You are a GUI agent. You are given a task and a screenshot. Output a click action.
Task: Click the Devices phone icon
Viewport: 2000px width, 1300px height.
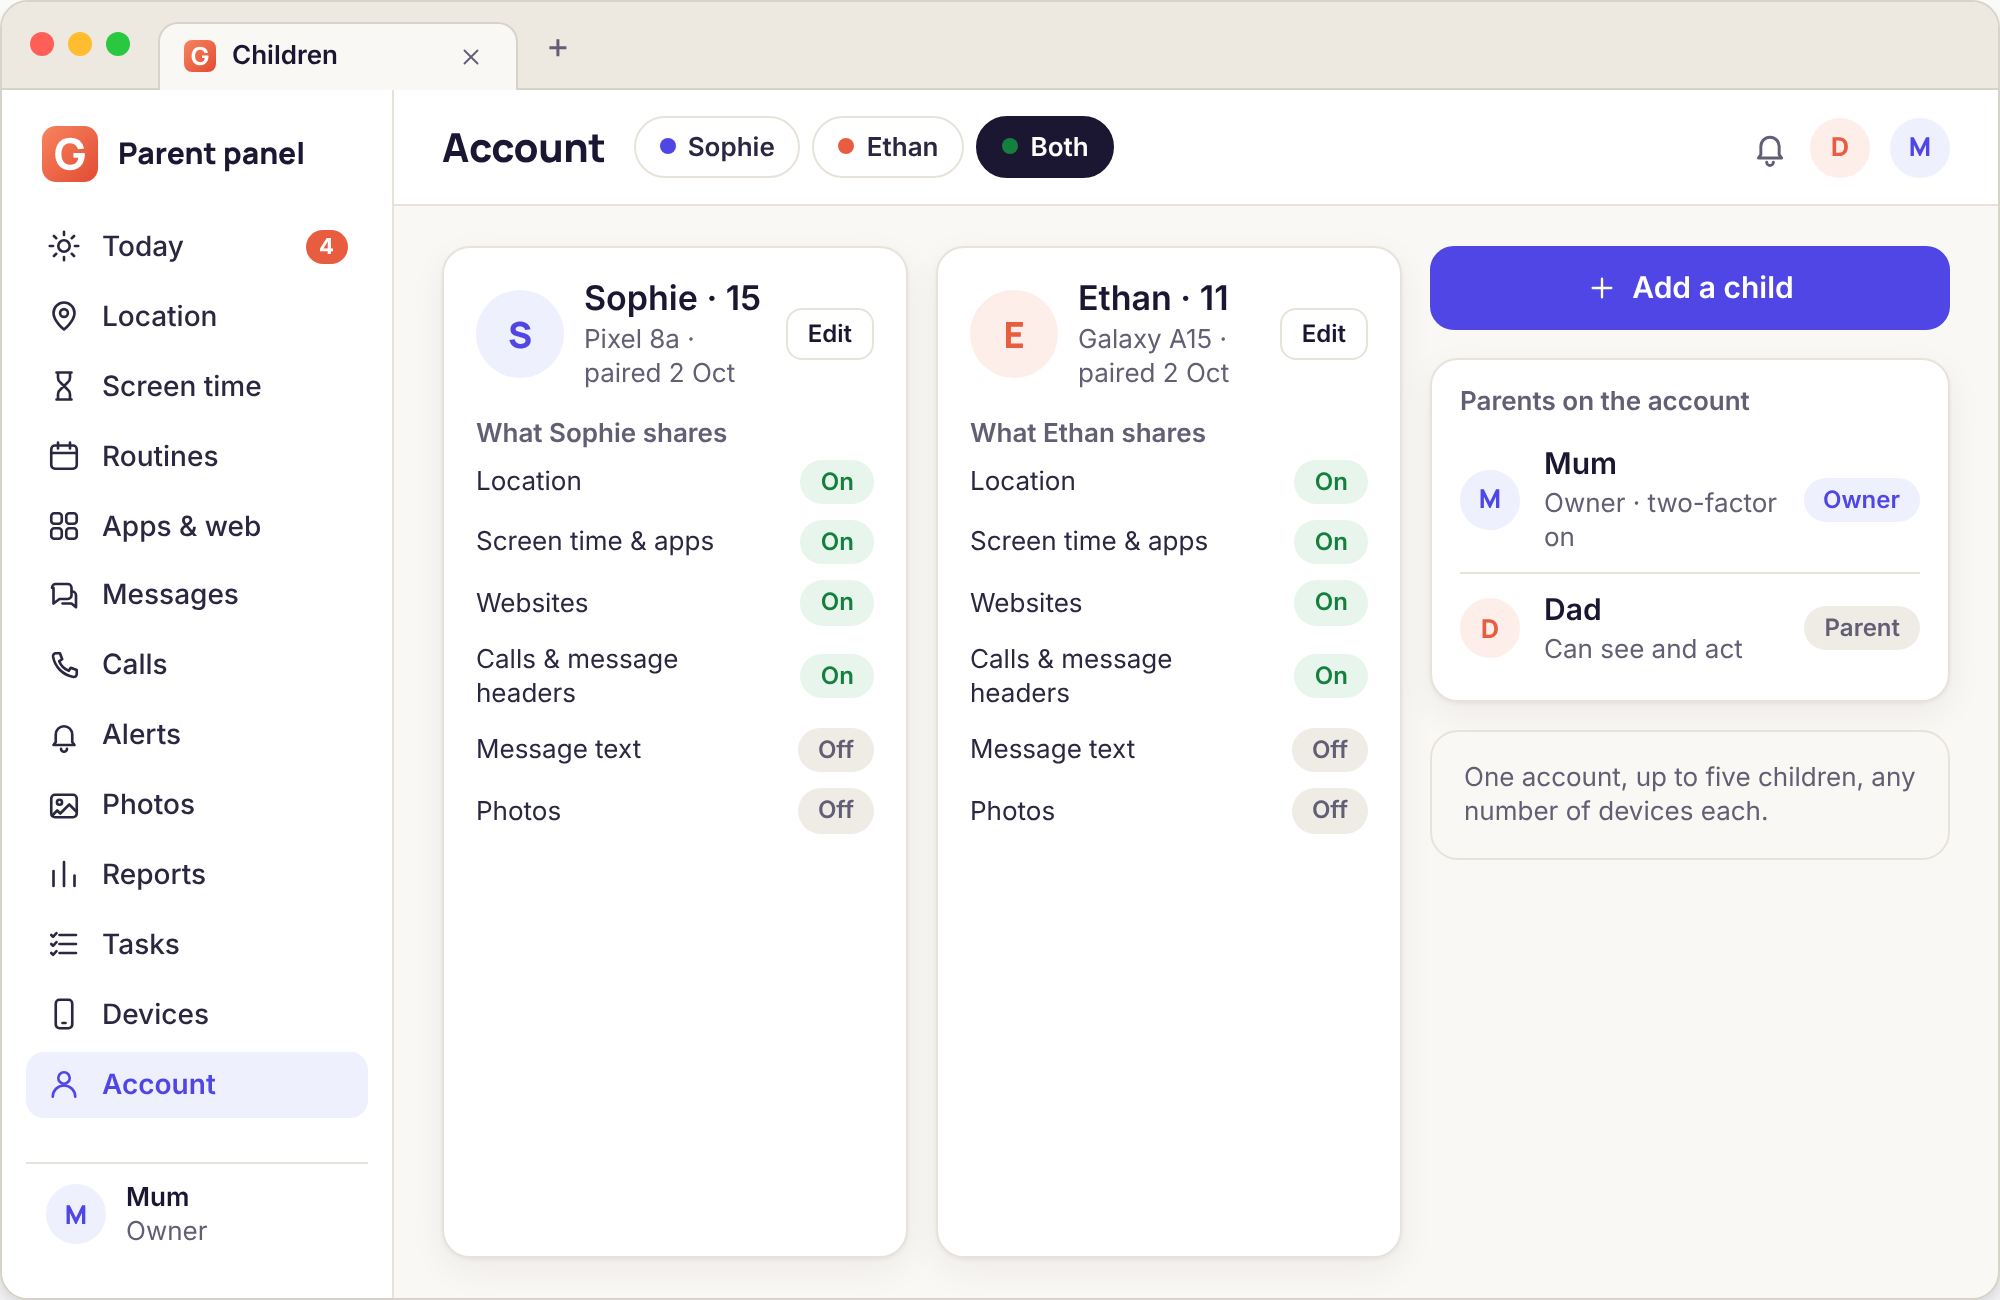point(64,1014)
